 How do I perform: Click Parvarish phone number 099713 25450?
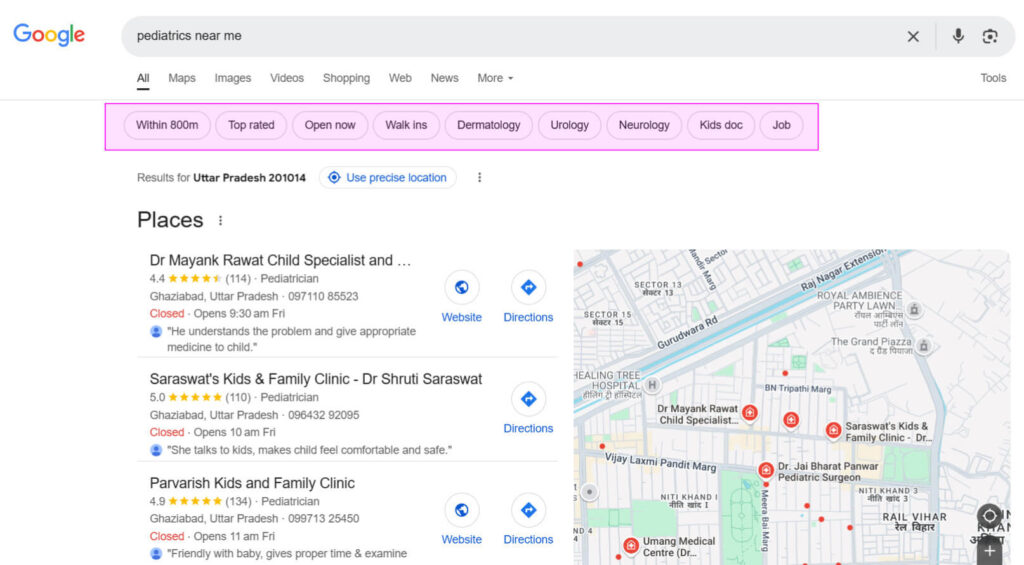(324, 519)
